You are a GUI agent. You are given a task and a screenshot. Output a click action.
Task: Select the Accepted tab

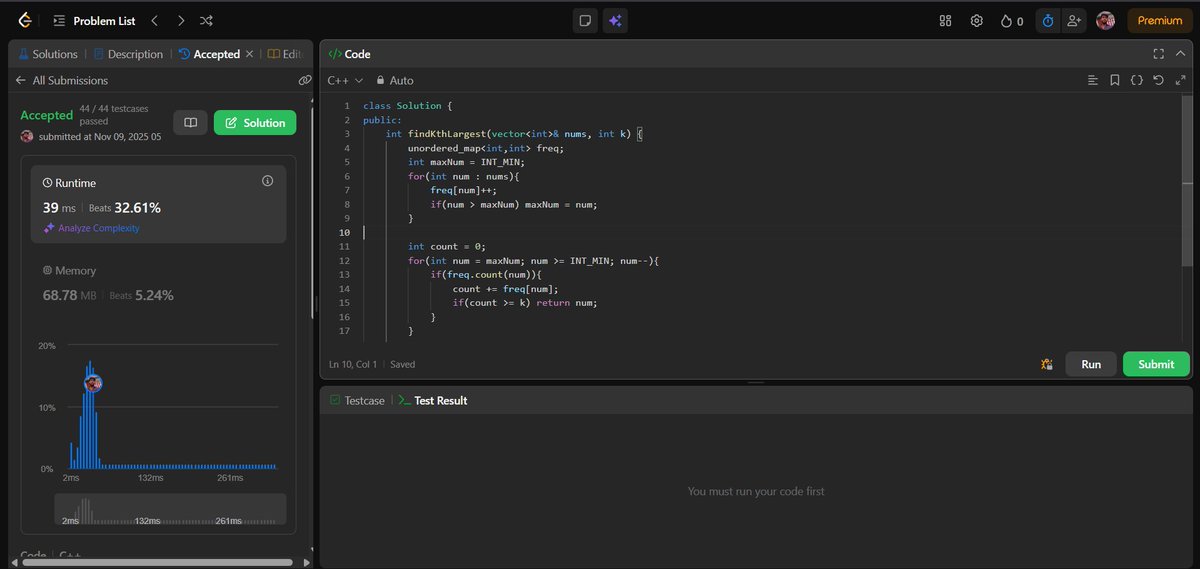pos(210,54)
